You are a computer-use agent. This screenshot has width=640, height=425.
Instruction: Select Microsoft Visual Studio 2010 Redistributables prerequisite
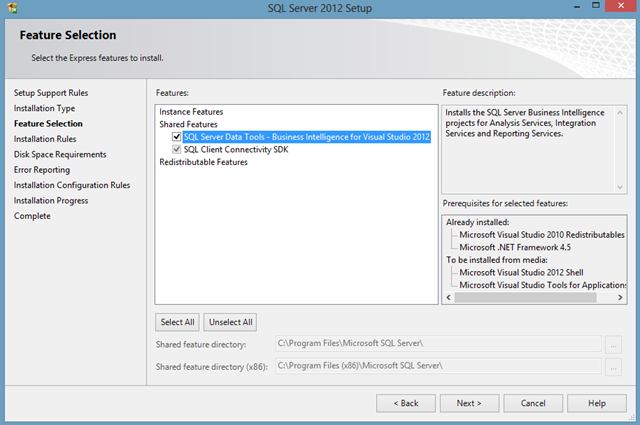542,235
